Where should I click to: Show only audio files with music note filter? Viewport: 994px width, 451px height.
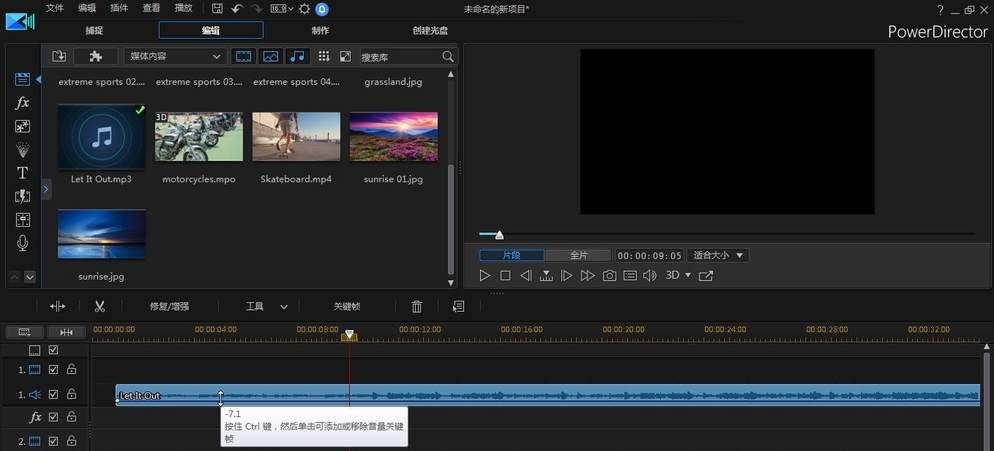pos(297,57)
